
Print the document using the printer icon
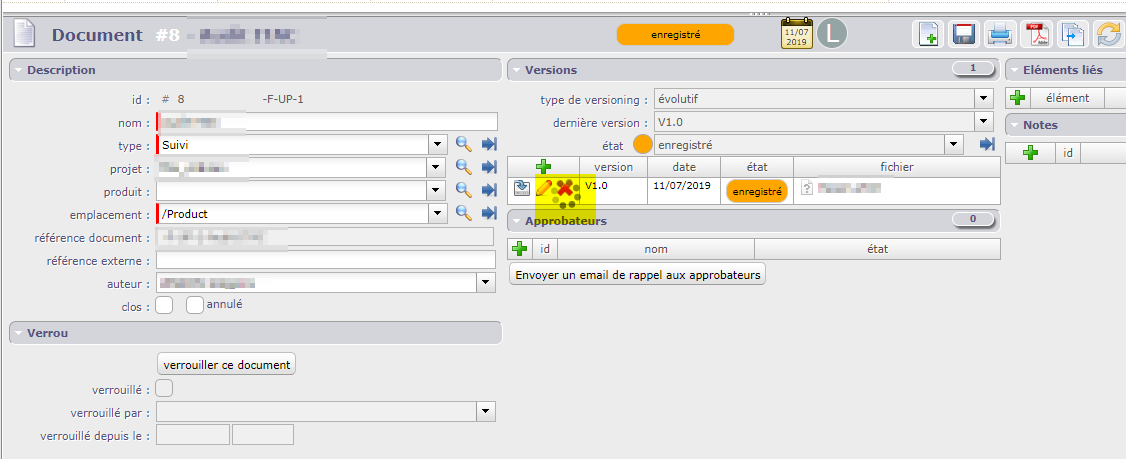pyautogui.click(x=999, y=35)
